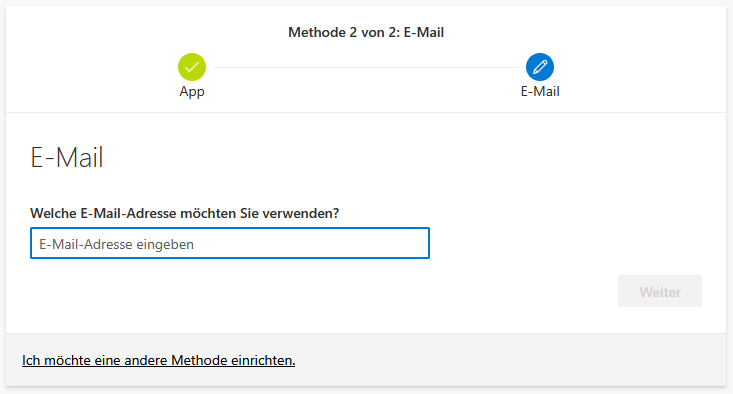Image resolution: width=733 pixels, height=394 pixels.
Task: Select the "E-Mail" step label under pencil
Action: [540, 91]
